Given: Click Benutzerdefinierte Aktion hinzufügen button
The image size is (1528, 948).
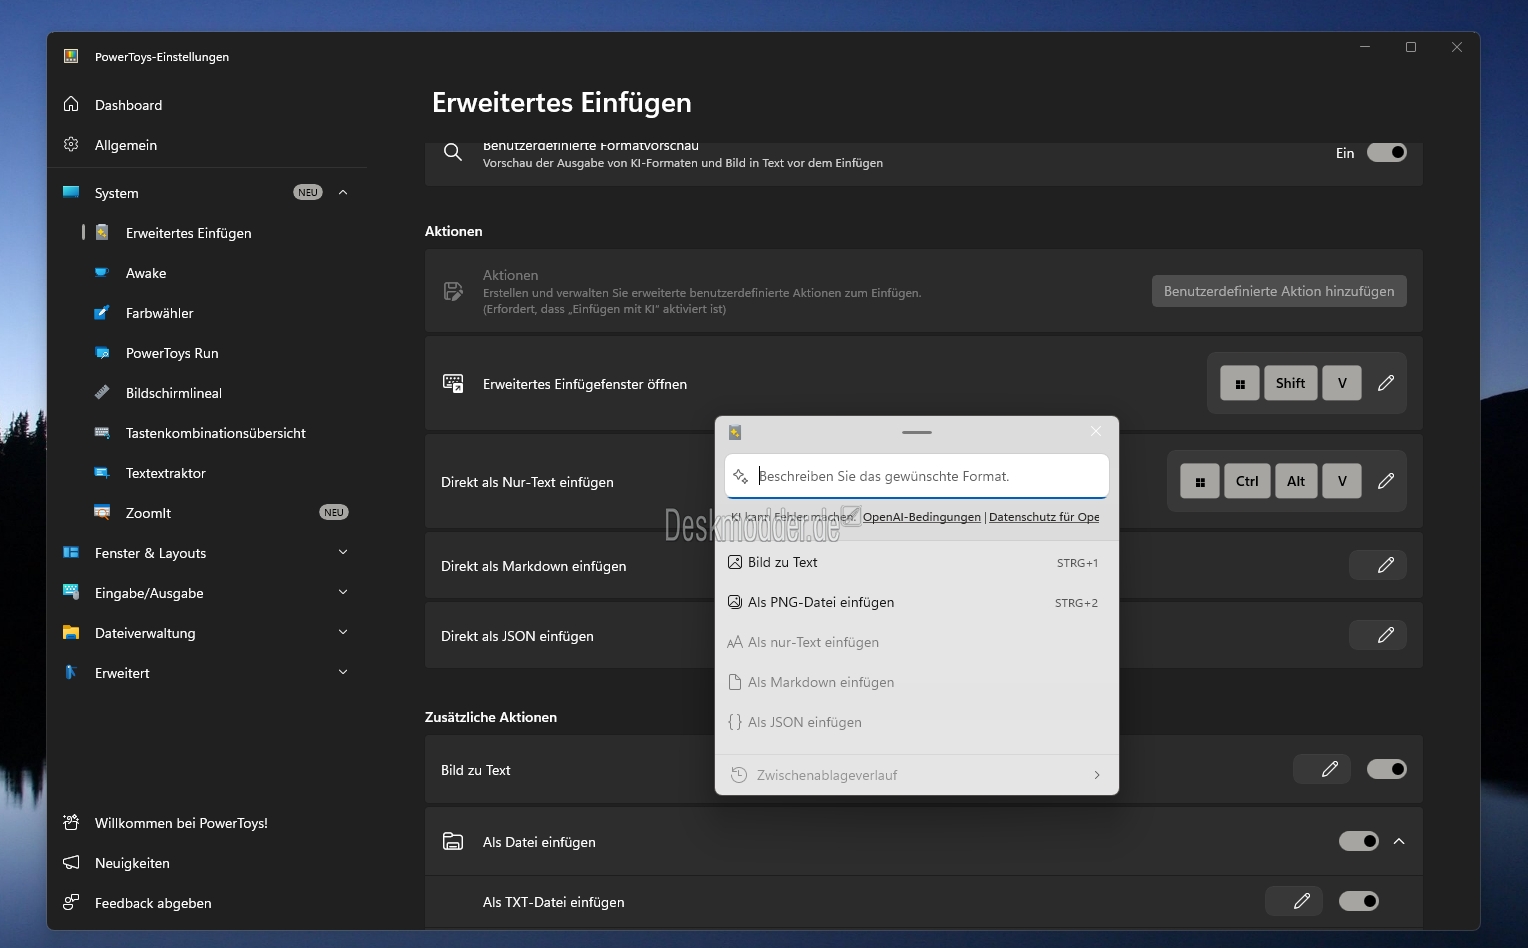Looking at the screenshot, I should tap(1279, 291).
